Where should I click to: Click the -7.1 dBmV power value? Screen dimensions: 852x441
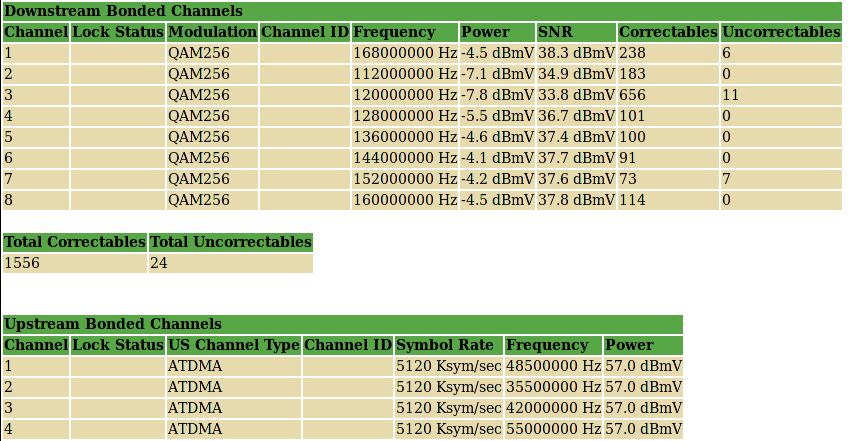(x=498, y=74)
